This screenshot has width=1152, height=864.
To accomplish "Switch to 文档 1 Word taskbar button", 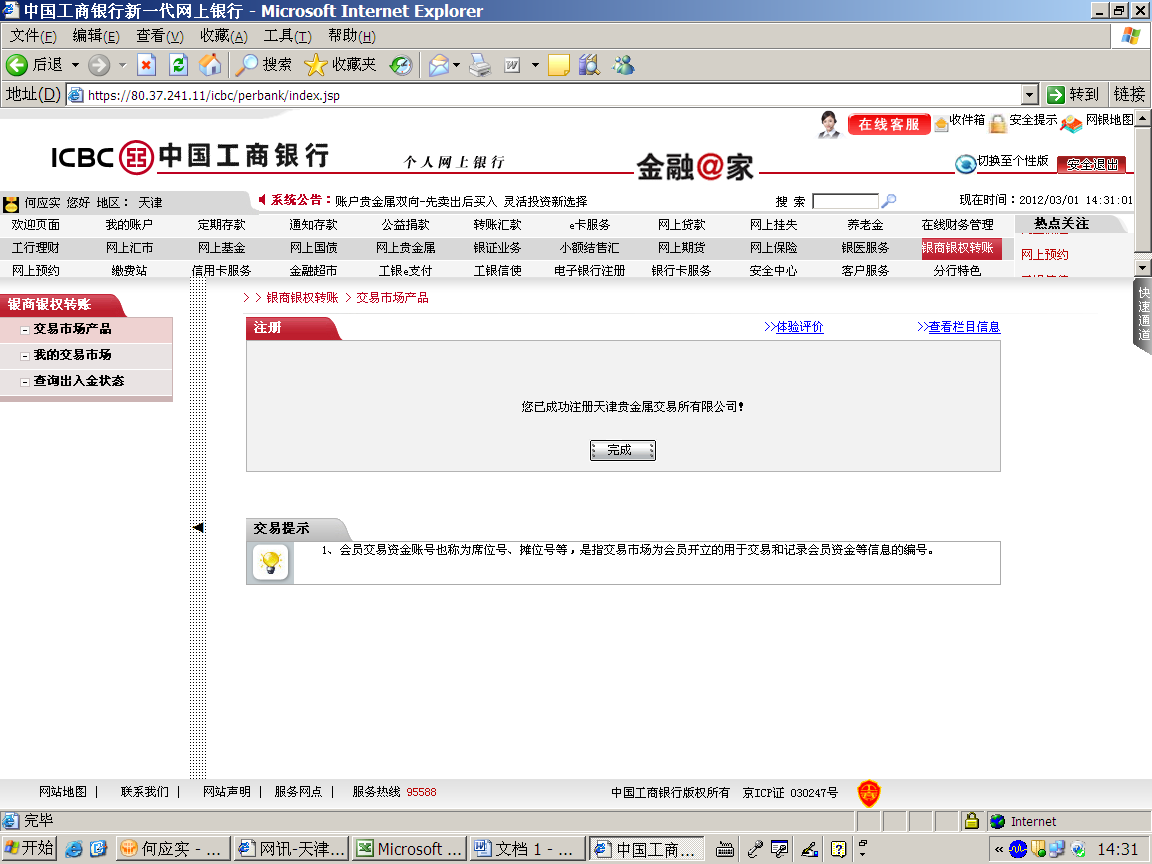I will (527, 849).
